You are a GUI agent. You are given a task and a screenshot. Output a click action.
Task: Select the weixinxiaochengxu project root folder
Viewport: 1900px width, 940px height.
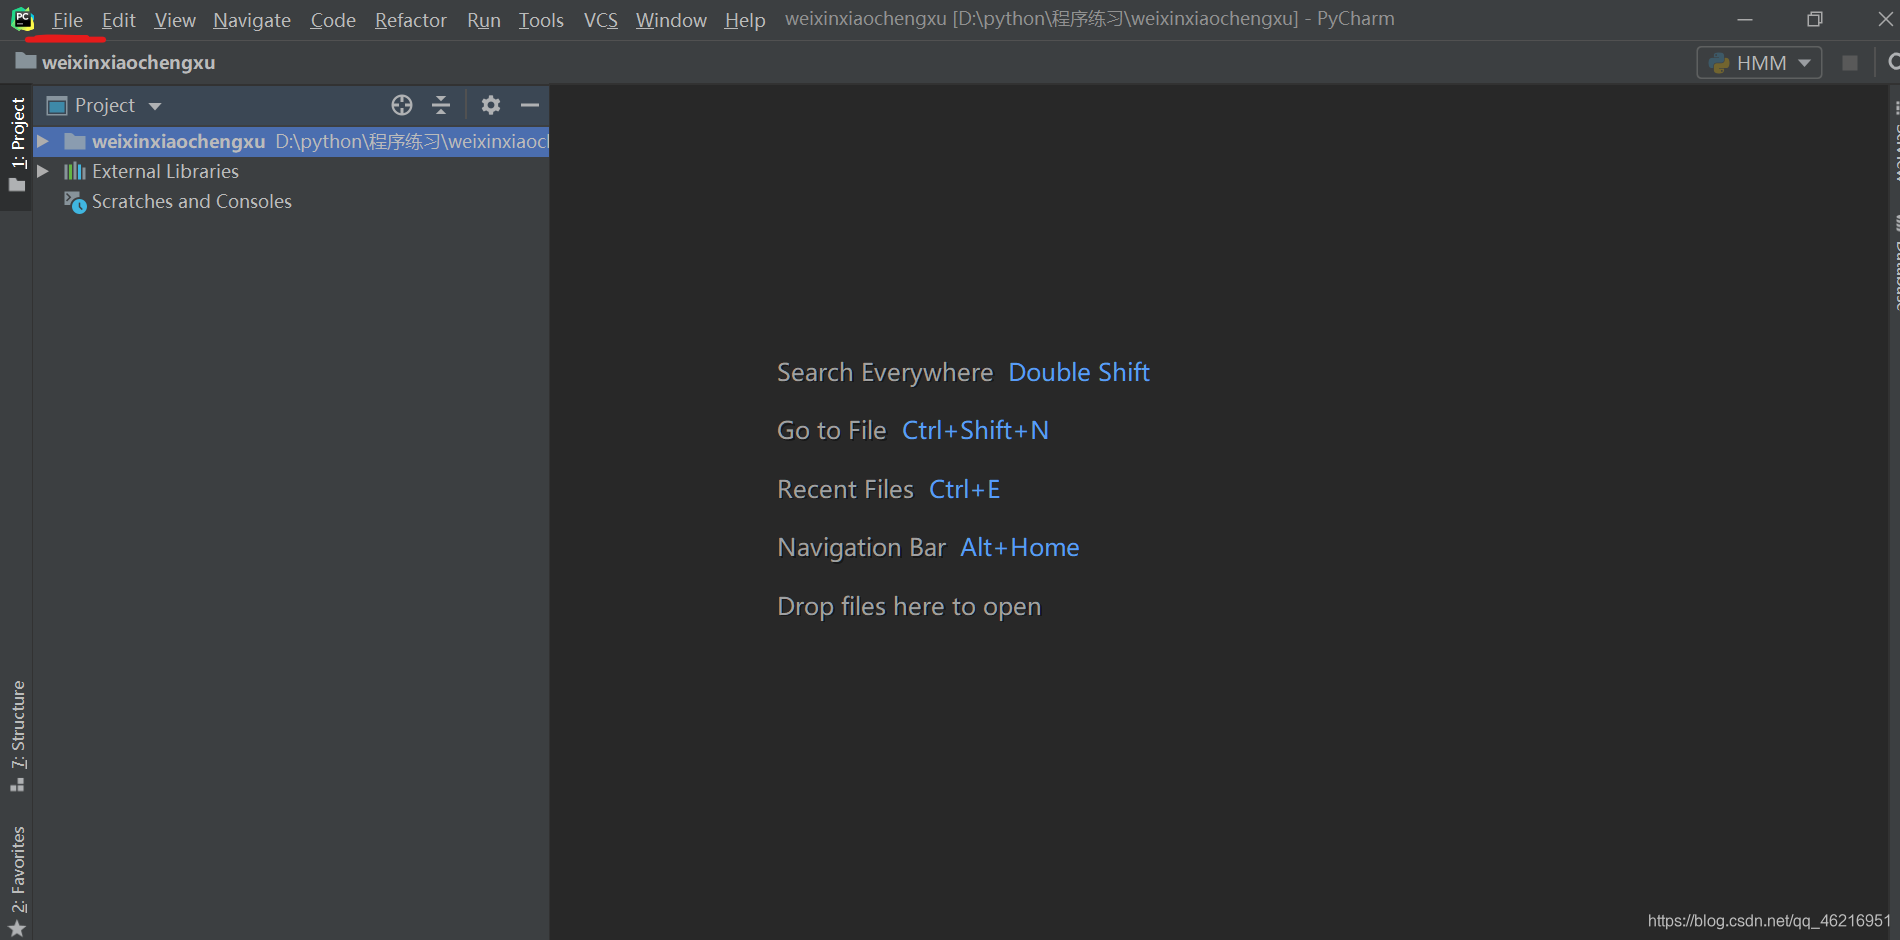coord(291,141)
